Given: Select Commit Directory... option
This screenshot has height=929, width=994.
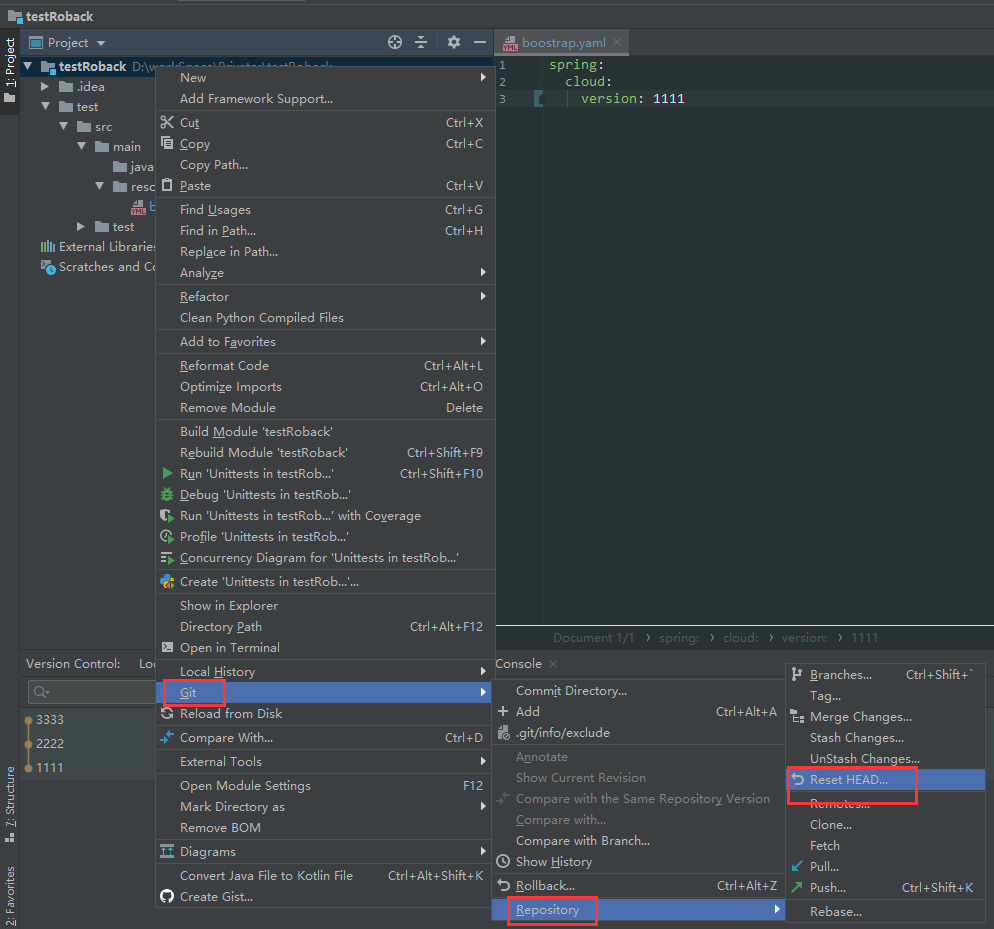Looking at the screenshot, I should click(x=638, y=691).
